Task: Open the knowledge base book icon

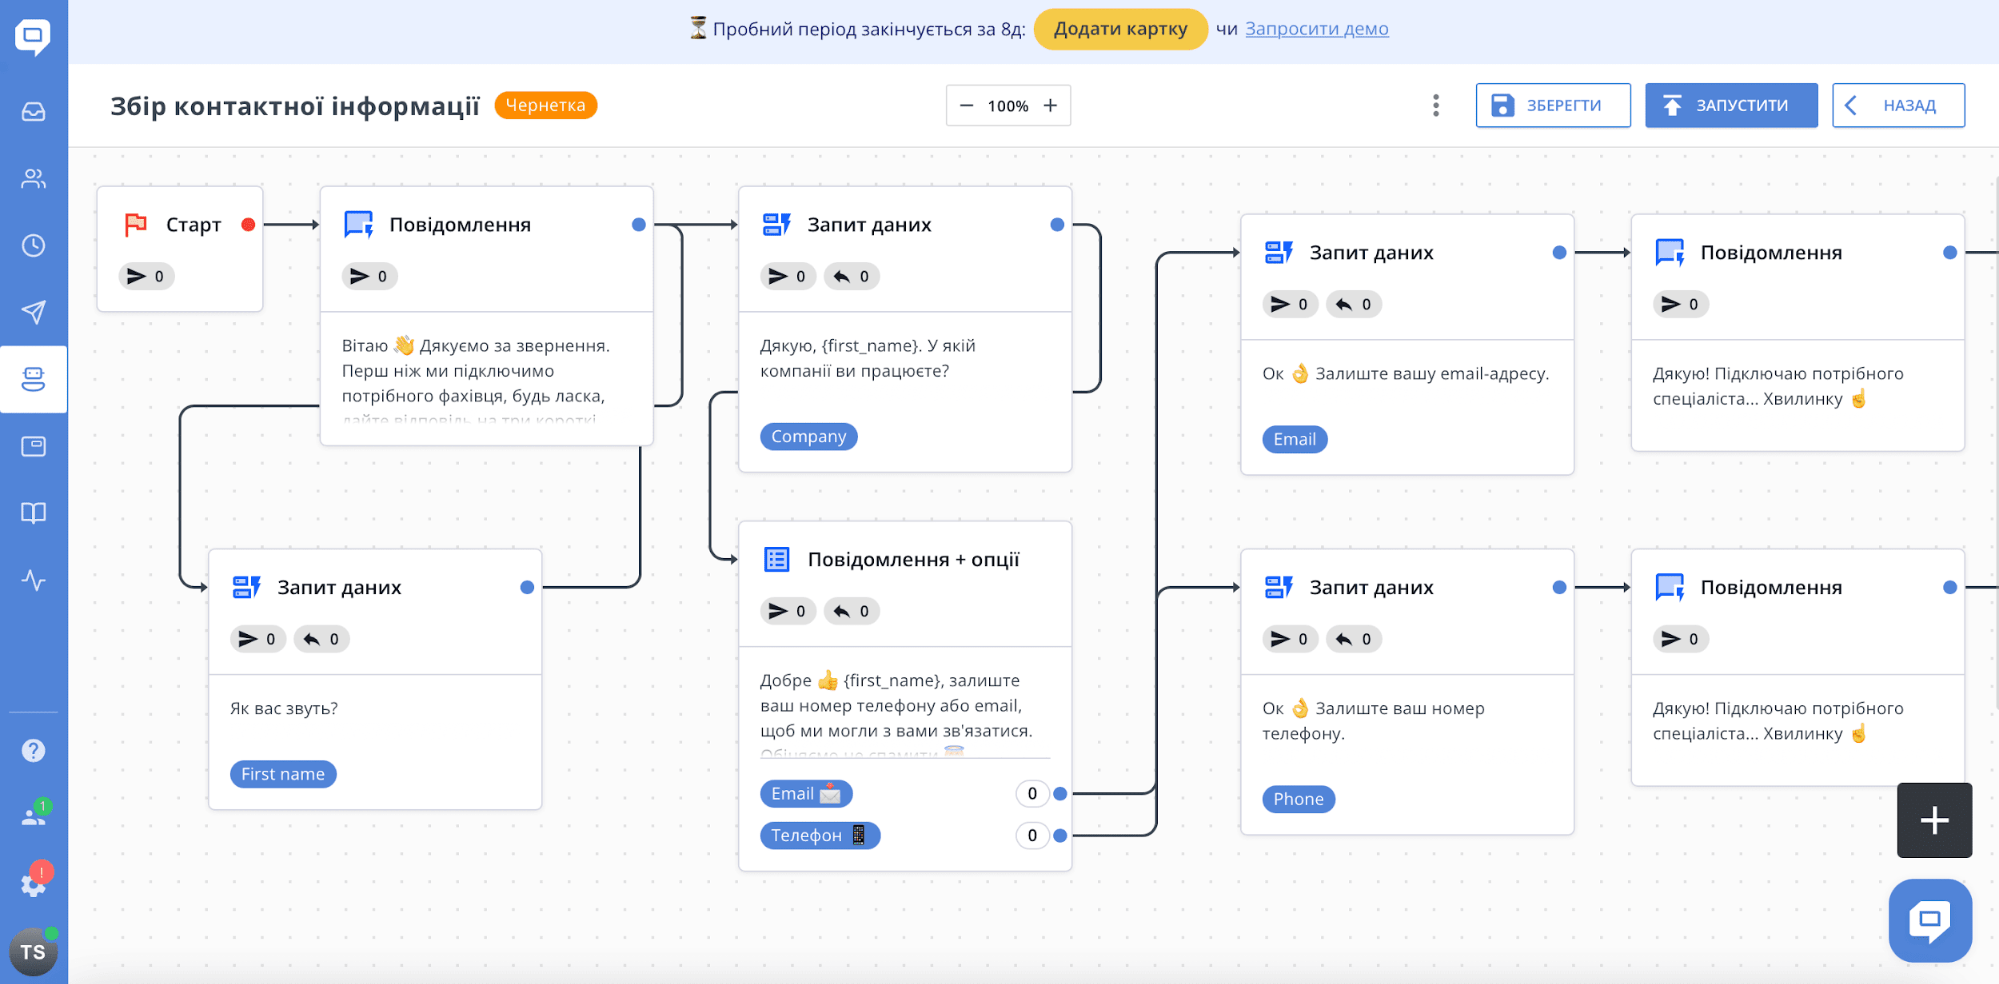Action: click(x=33, y=513)
